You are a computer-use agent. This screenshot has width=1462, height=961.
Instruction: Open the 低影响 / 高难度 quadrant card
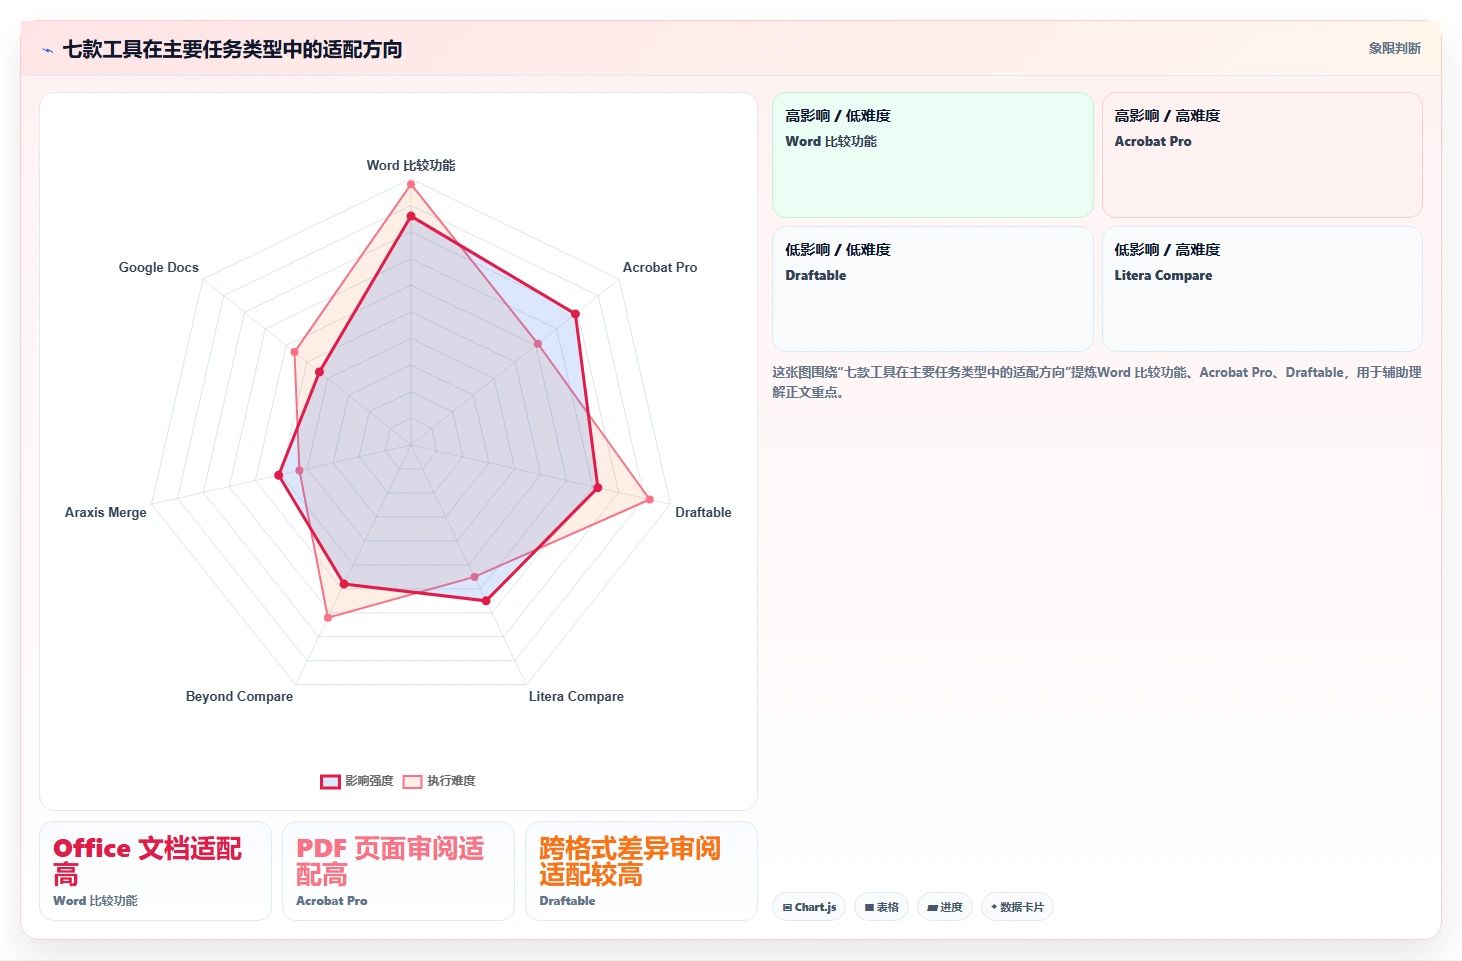pos(1262,289)
